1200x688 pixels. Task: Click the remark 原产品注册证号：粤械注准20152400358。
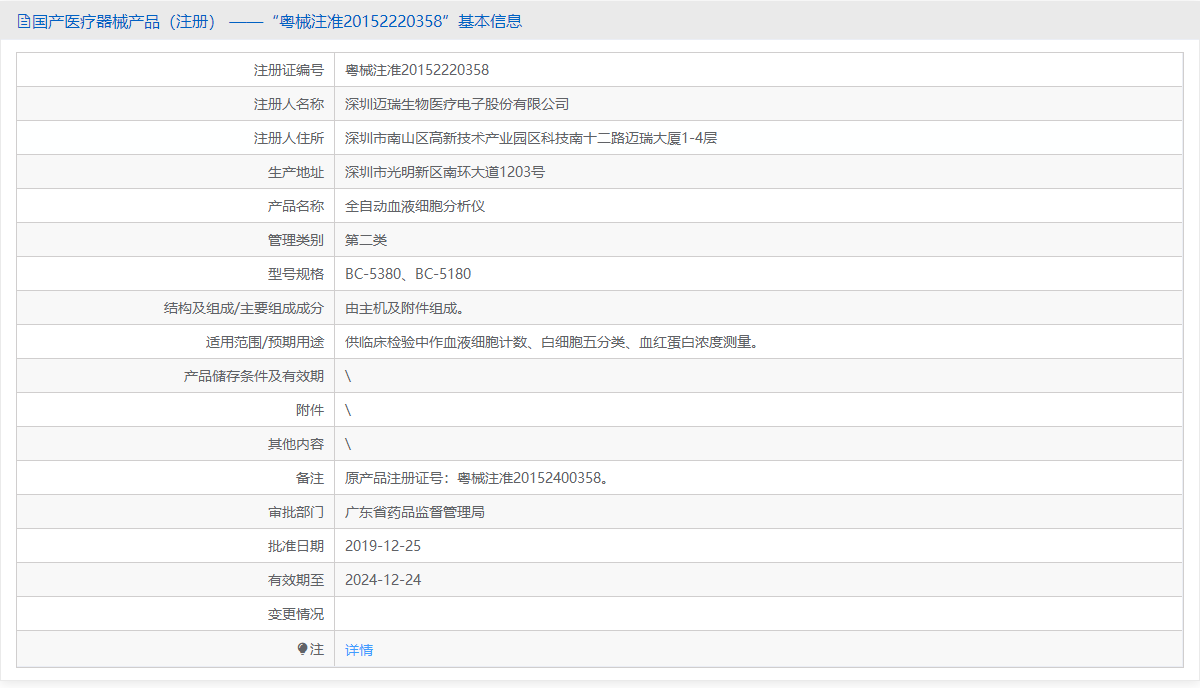pyautogui.click(x=477, y=478)
